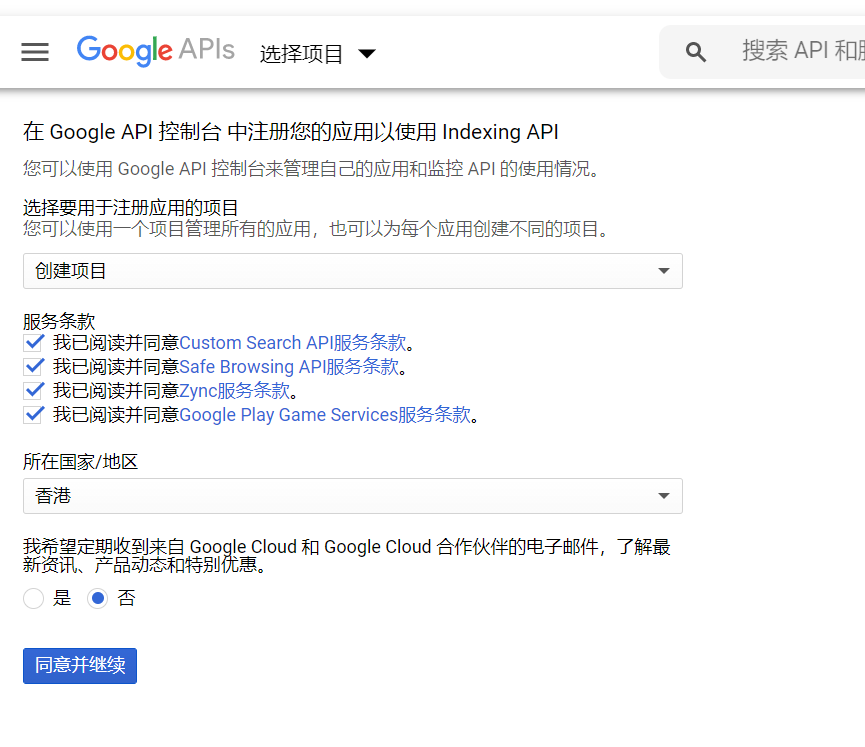Click the heading 在 Google API 控制台 中注册您的应用
The height and width of the screenshot is (747, 865).
[x=291, y=132]
